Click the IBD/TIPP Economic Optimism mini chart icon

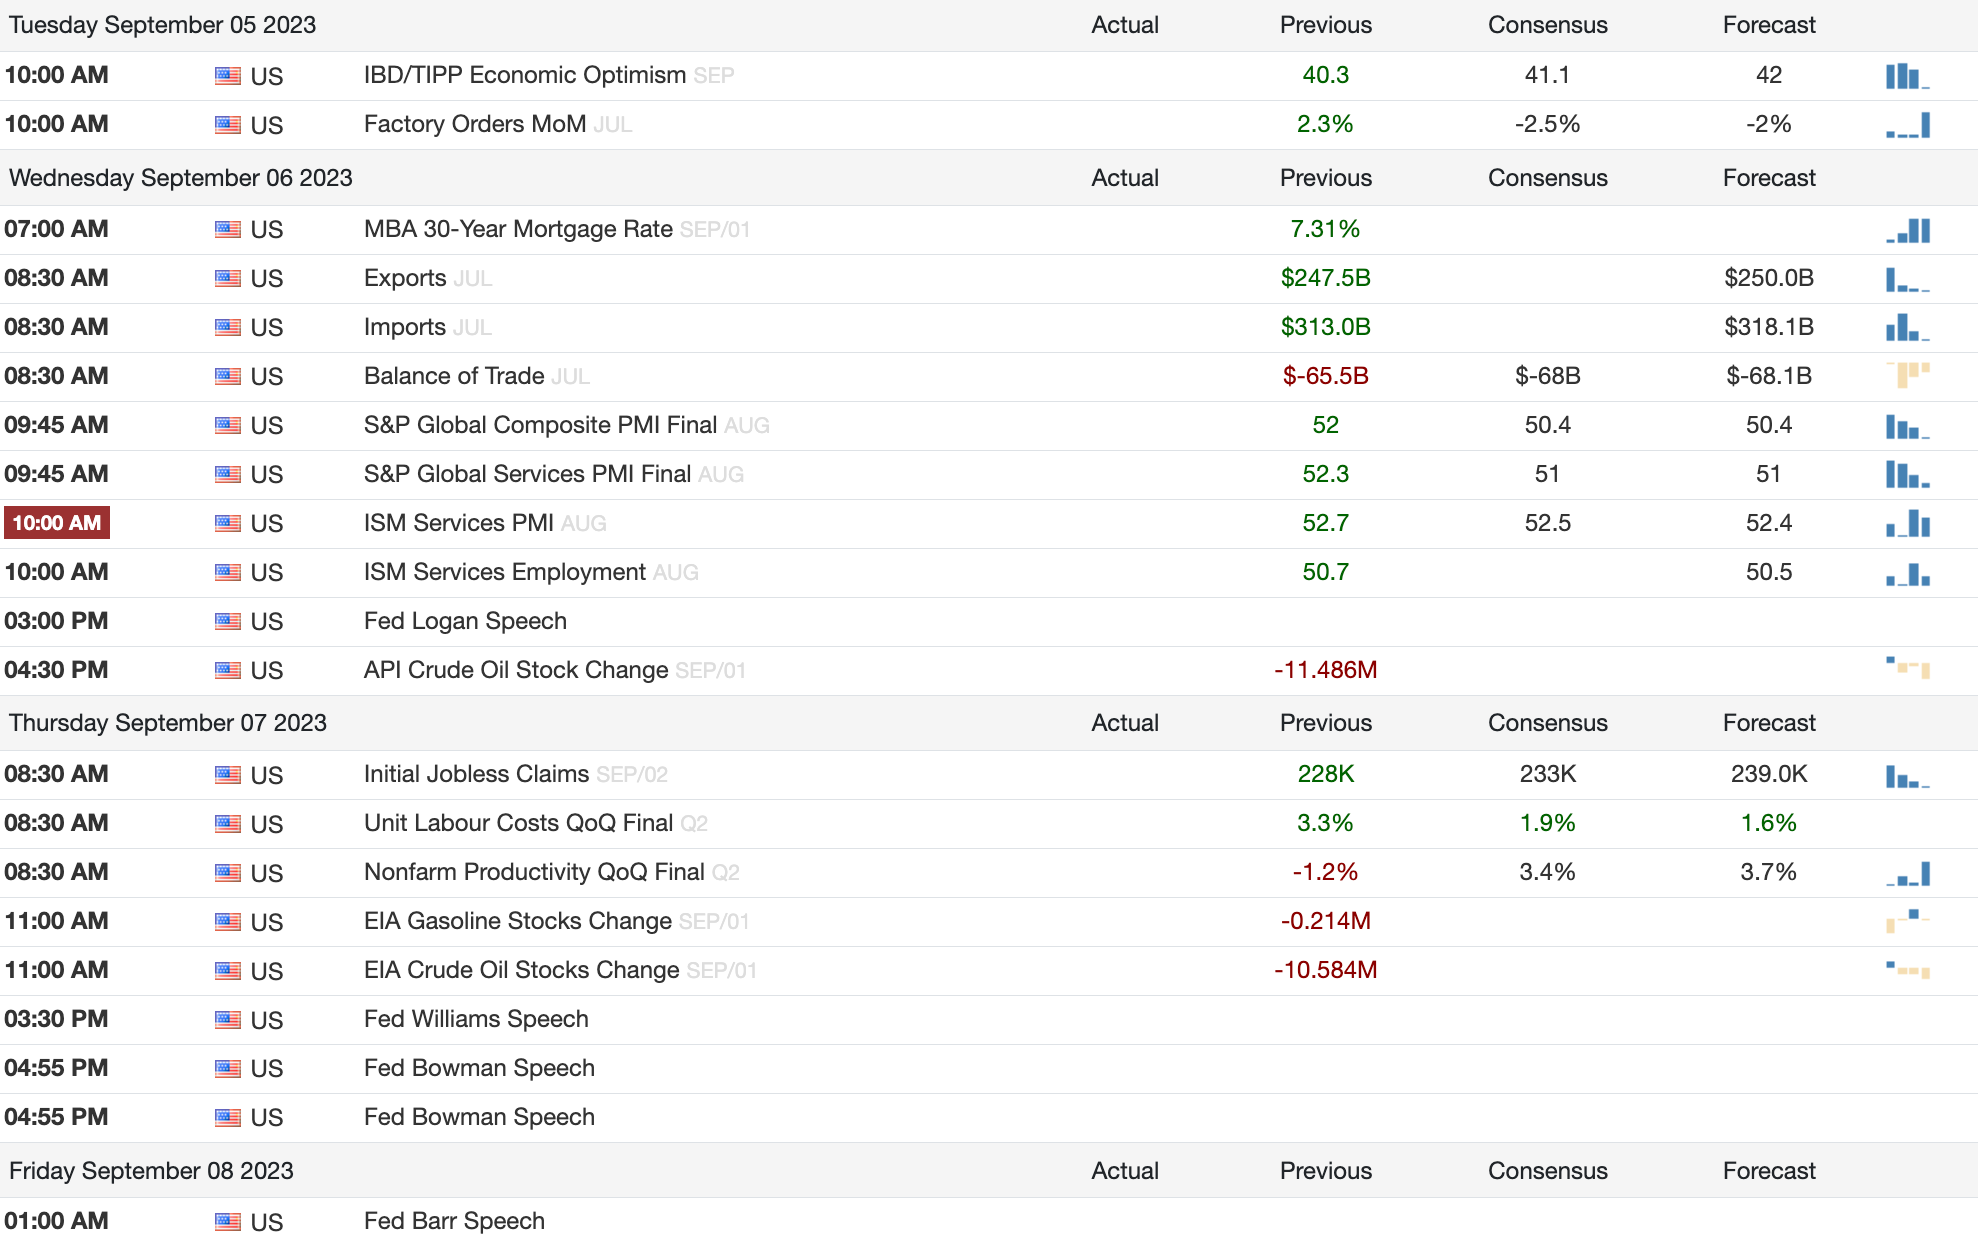click(1907, 76)
